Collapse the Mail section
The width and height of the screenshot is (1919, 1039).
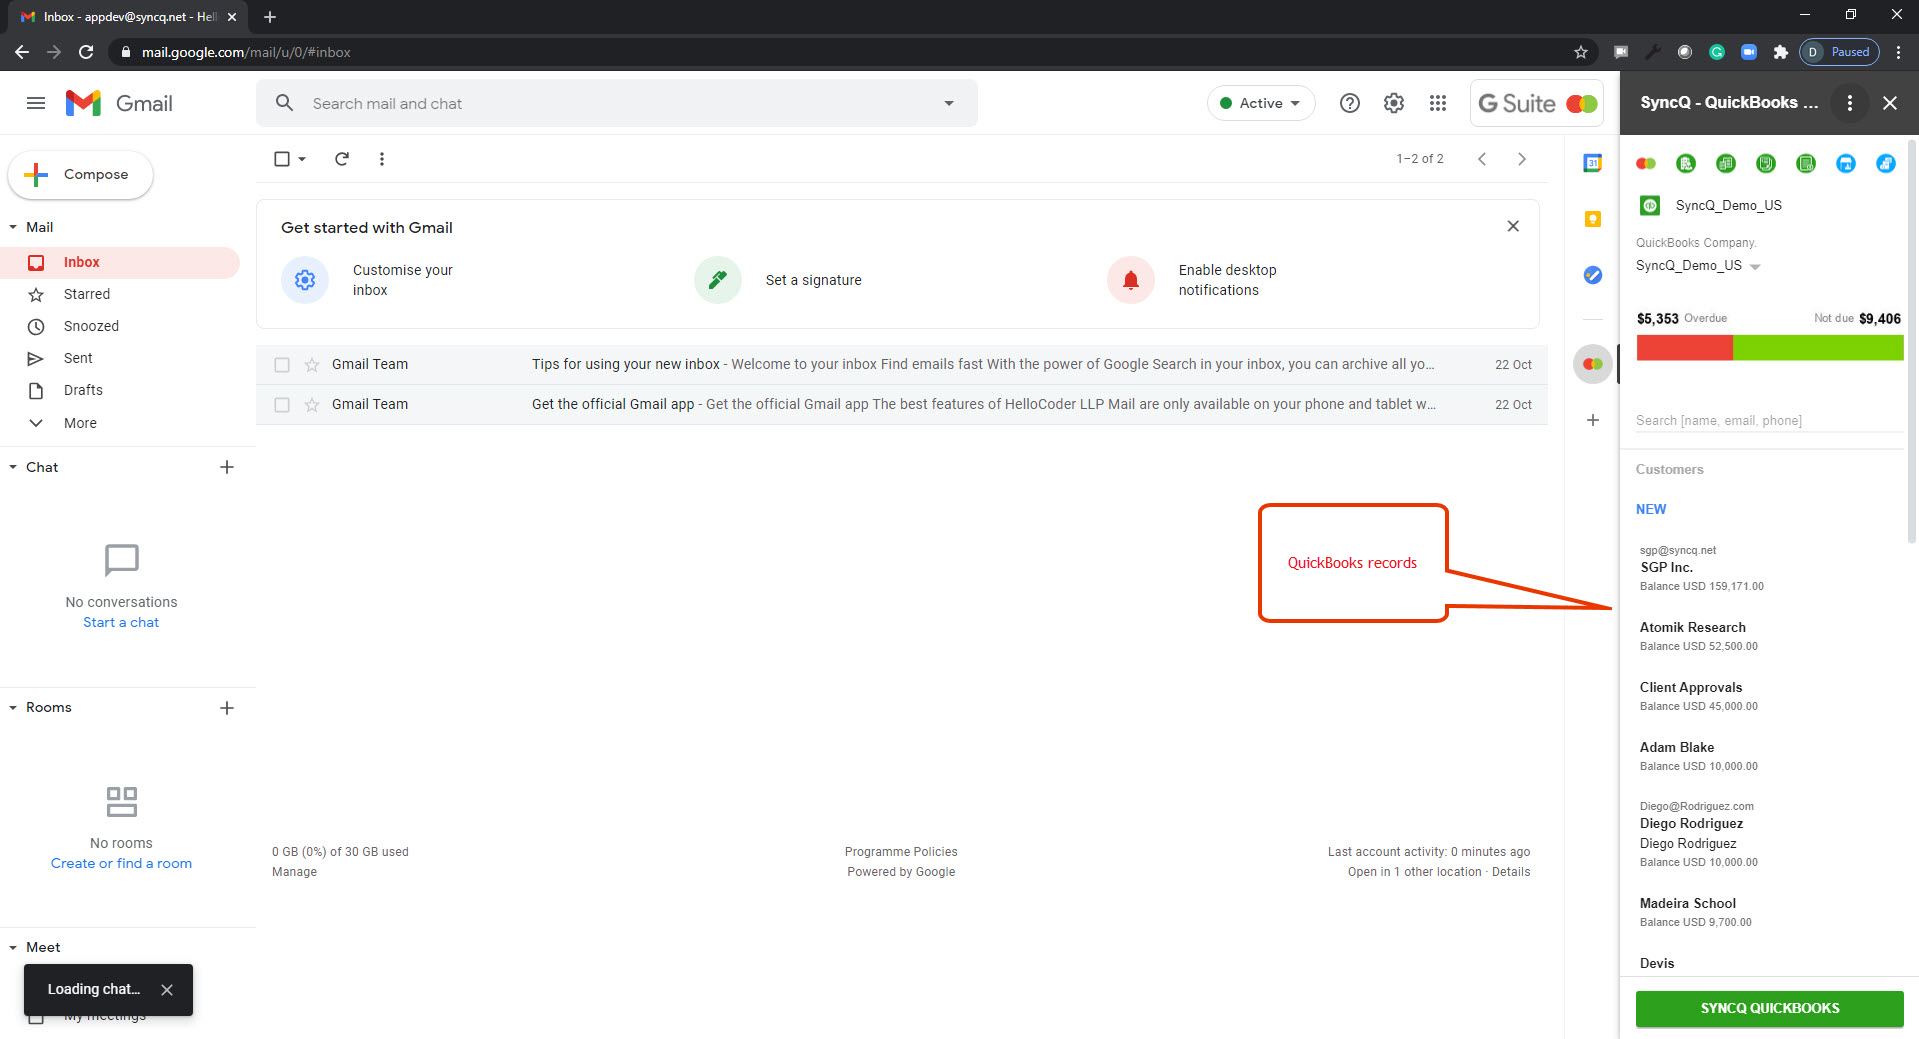13,227
